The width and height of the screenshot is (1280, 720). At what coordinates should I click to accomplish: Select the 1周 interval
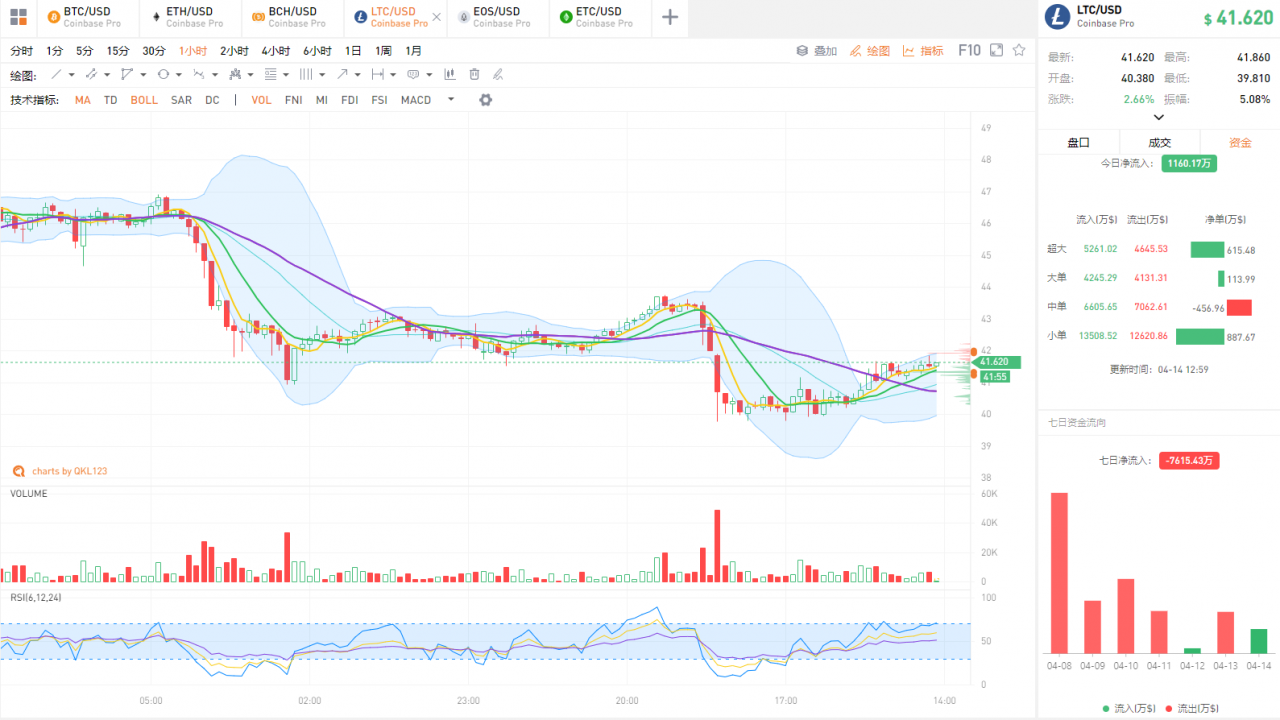point(384,51)
